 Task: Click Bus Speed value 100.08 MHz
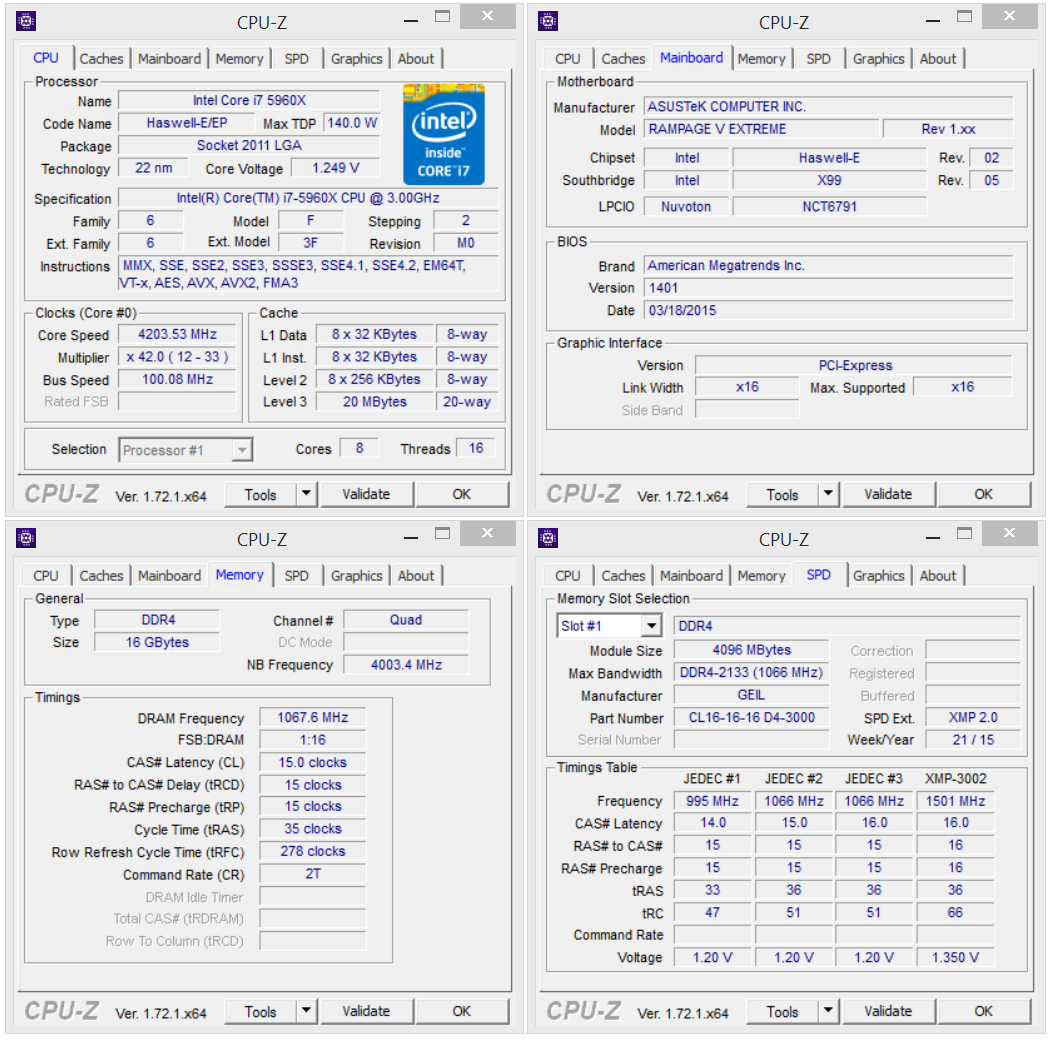[x=177, y=380]
